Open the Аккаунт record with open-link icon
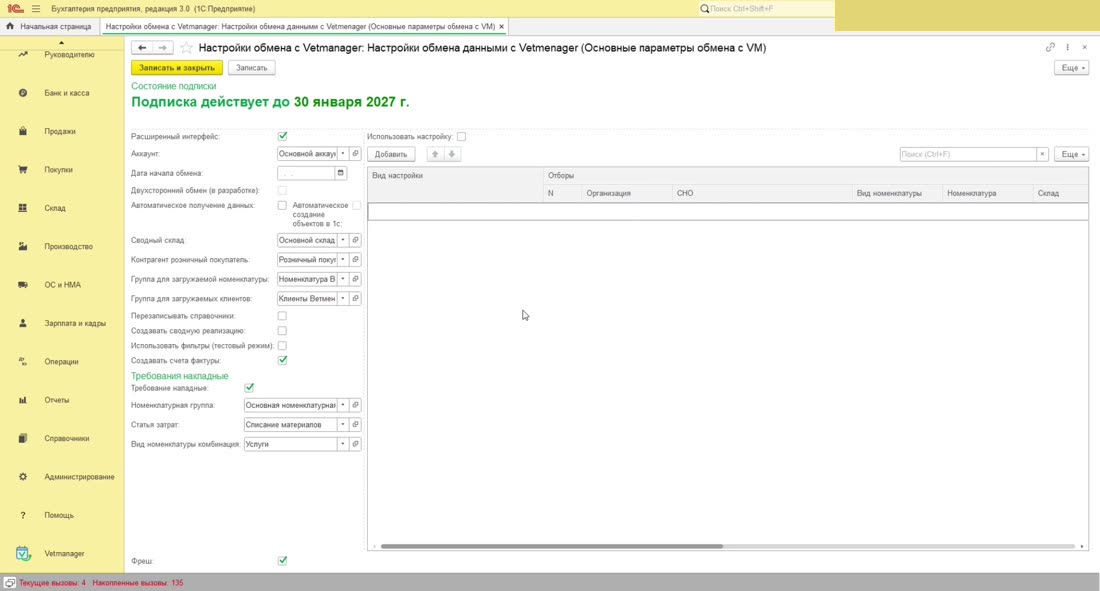The height and width of the screenshot is (591, 1100). click(x=356, y=154)
